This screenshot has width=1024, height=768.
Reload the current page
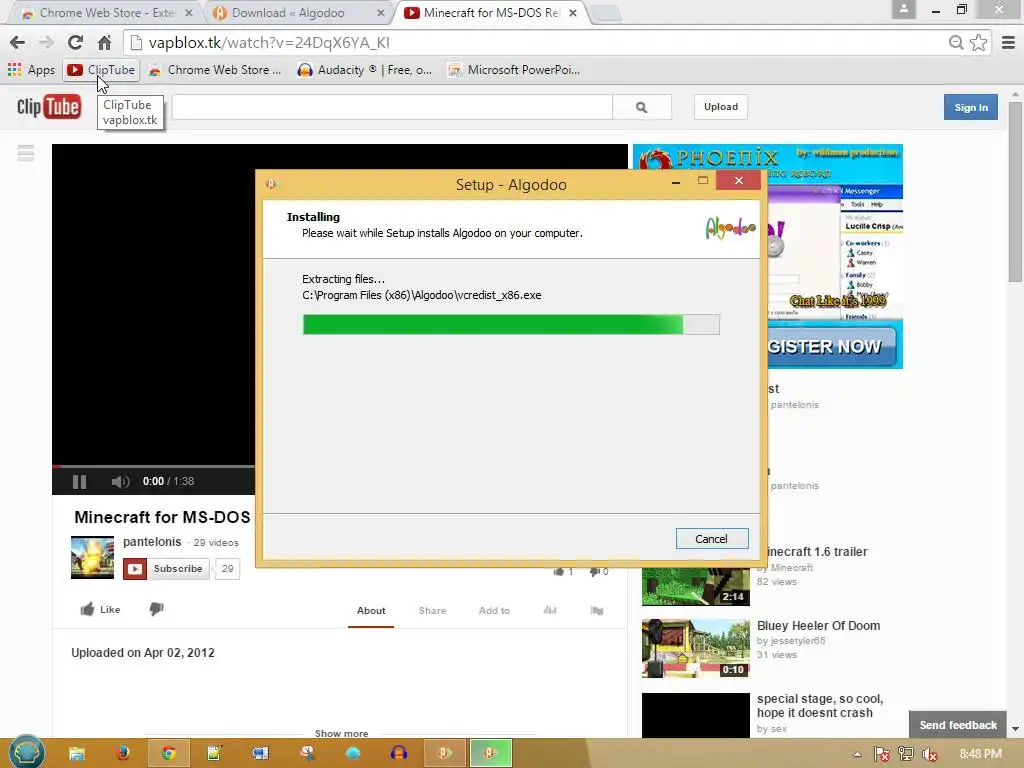pos(75,42)
